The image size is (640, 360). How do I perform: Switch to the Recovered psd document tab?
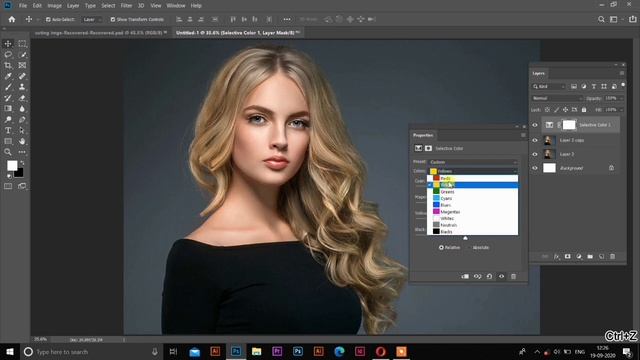pos(100,33)
